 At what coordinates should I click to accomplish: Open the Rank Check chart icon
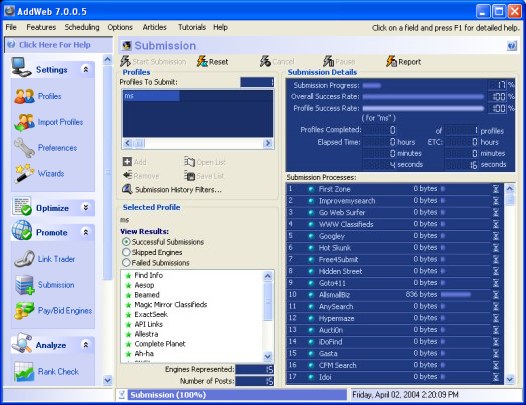click(24, 371)
